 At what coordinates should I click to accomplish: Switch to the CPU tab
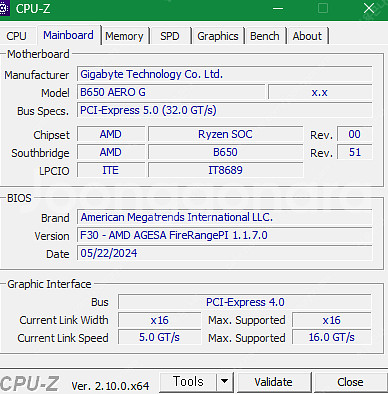click(x=16, y=36)
